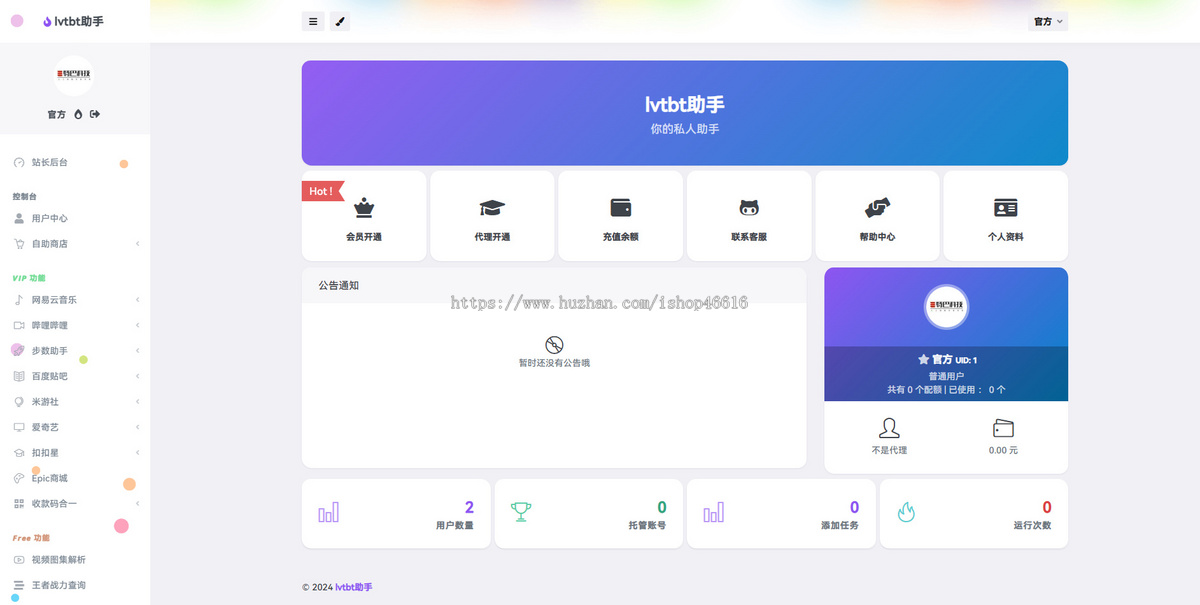This screenshot has height=605, width=1200.
Task: Open 用户中心 via its person icon
Action: point(19,218)
